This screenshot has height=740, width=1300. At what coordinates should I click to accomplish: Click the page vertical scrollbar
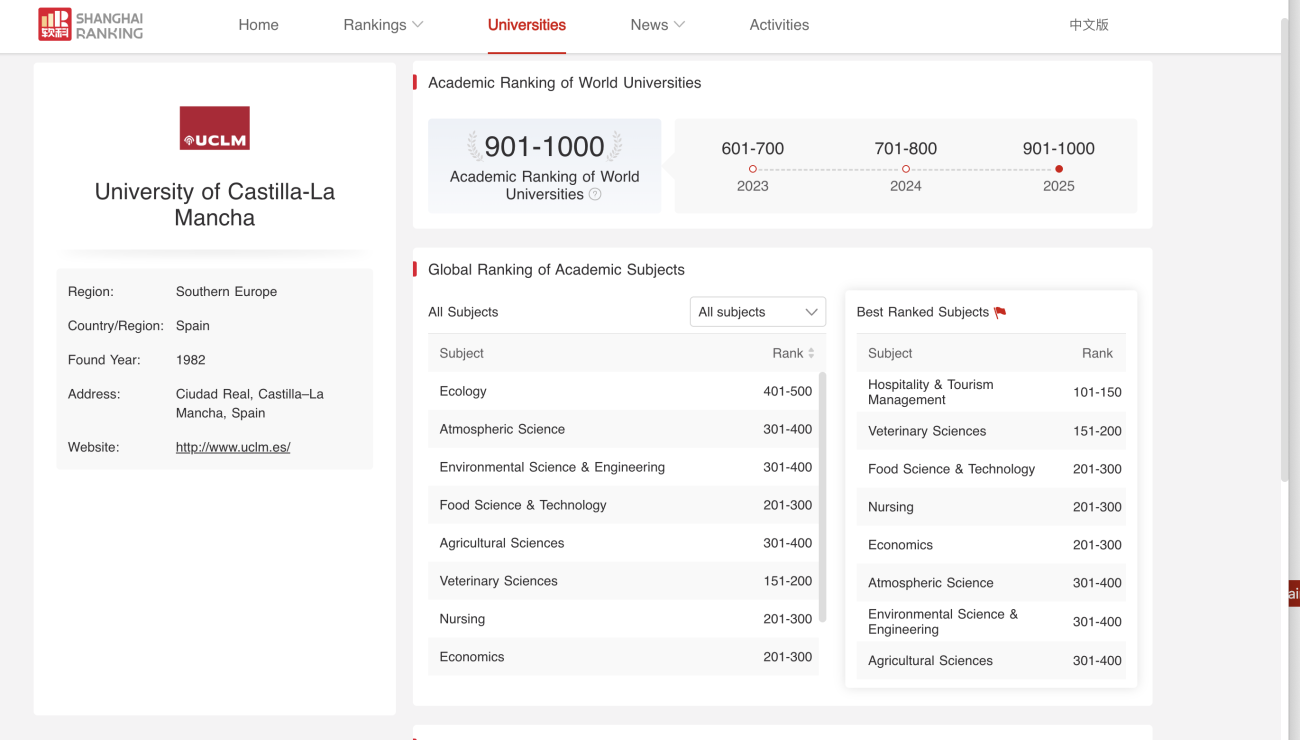tap(1285, 250)
